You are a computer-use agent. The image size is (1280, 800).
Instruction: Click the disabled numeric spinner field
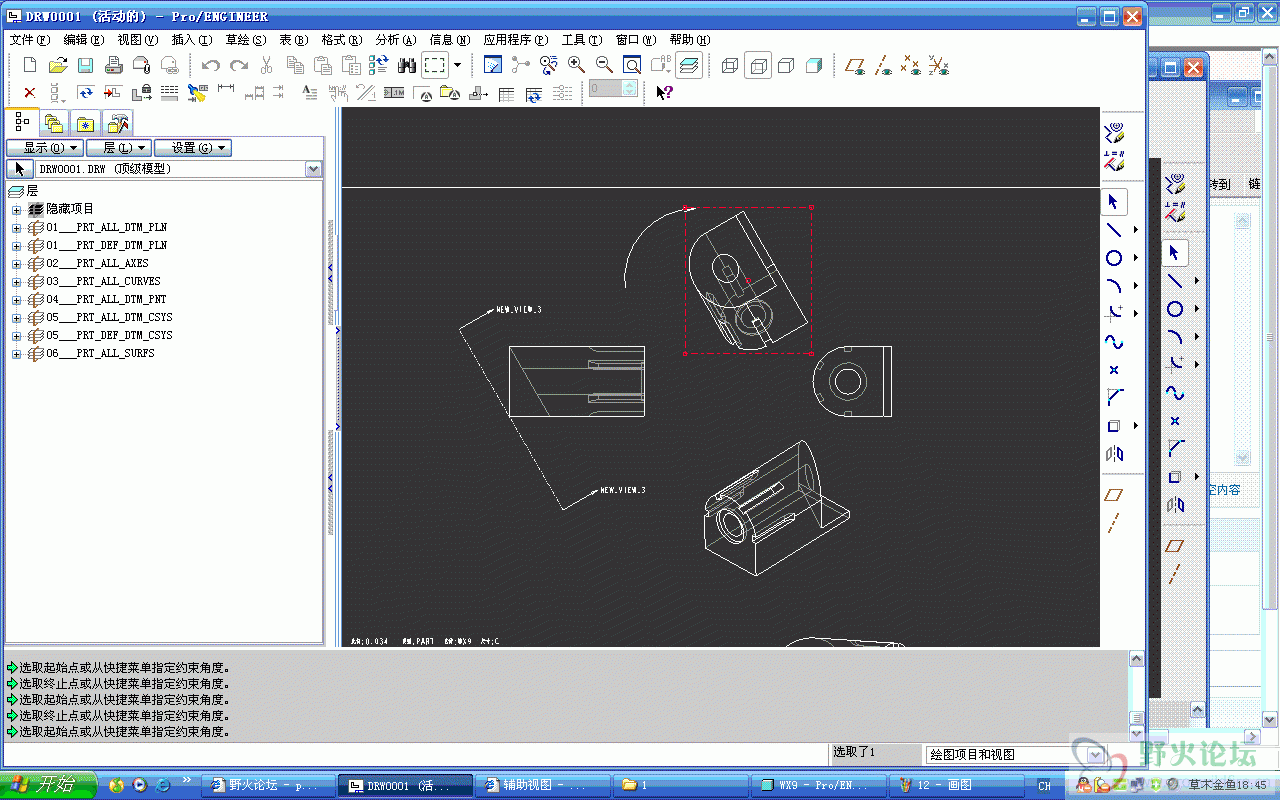coord(613,89)
